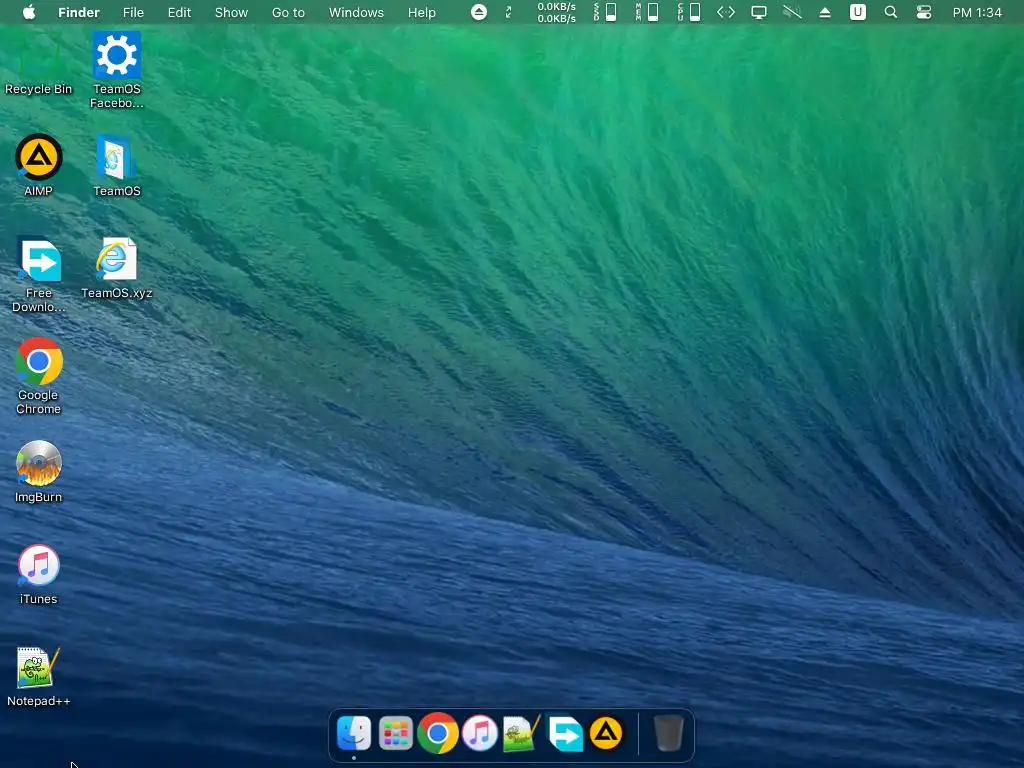Click the display monitor icon in menu bar

[759, 12]
